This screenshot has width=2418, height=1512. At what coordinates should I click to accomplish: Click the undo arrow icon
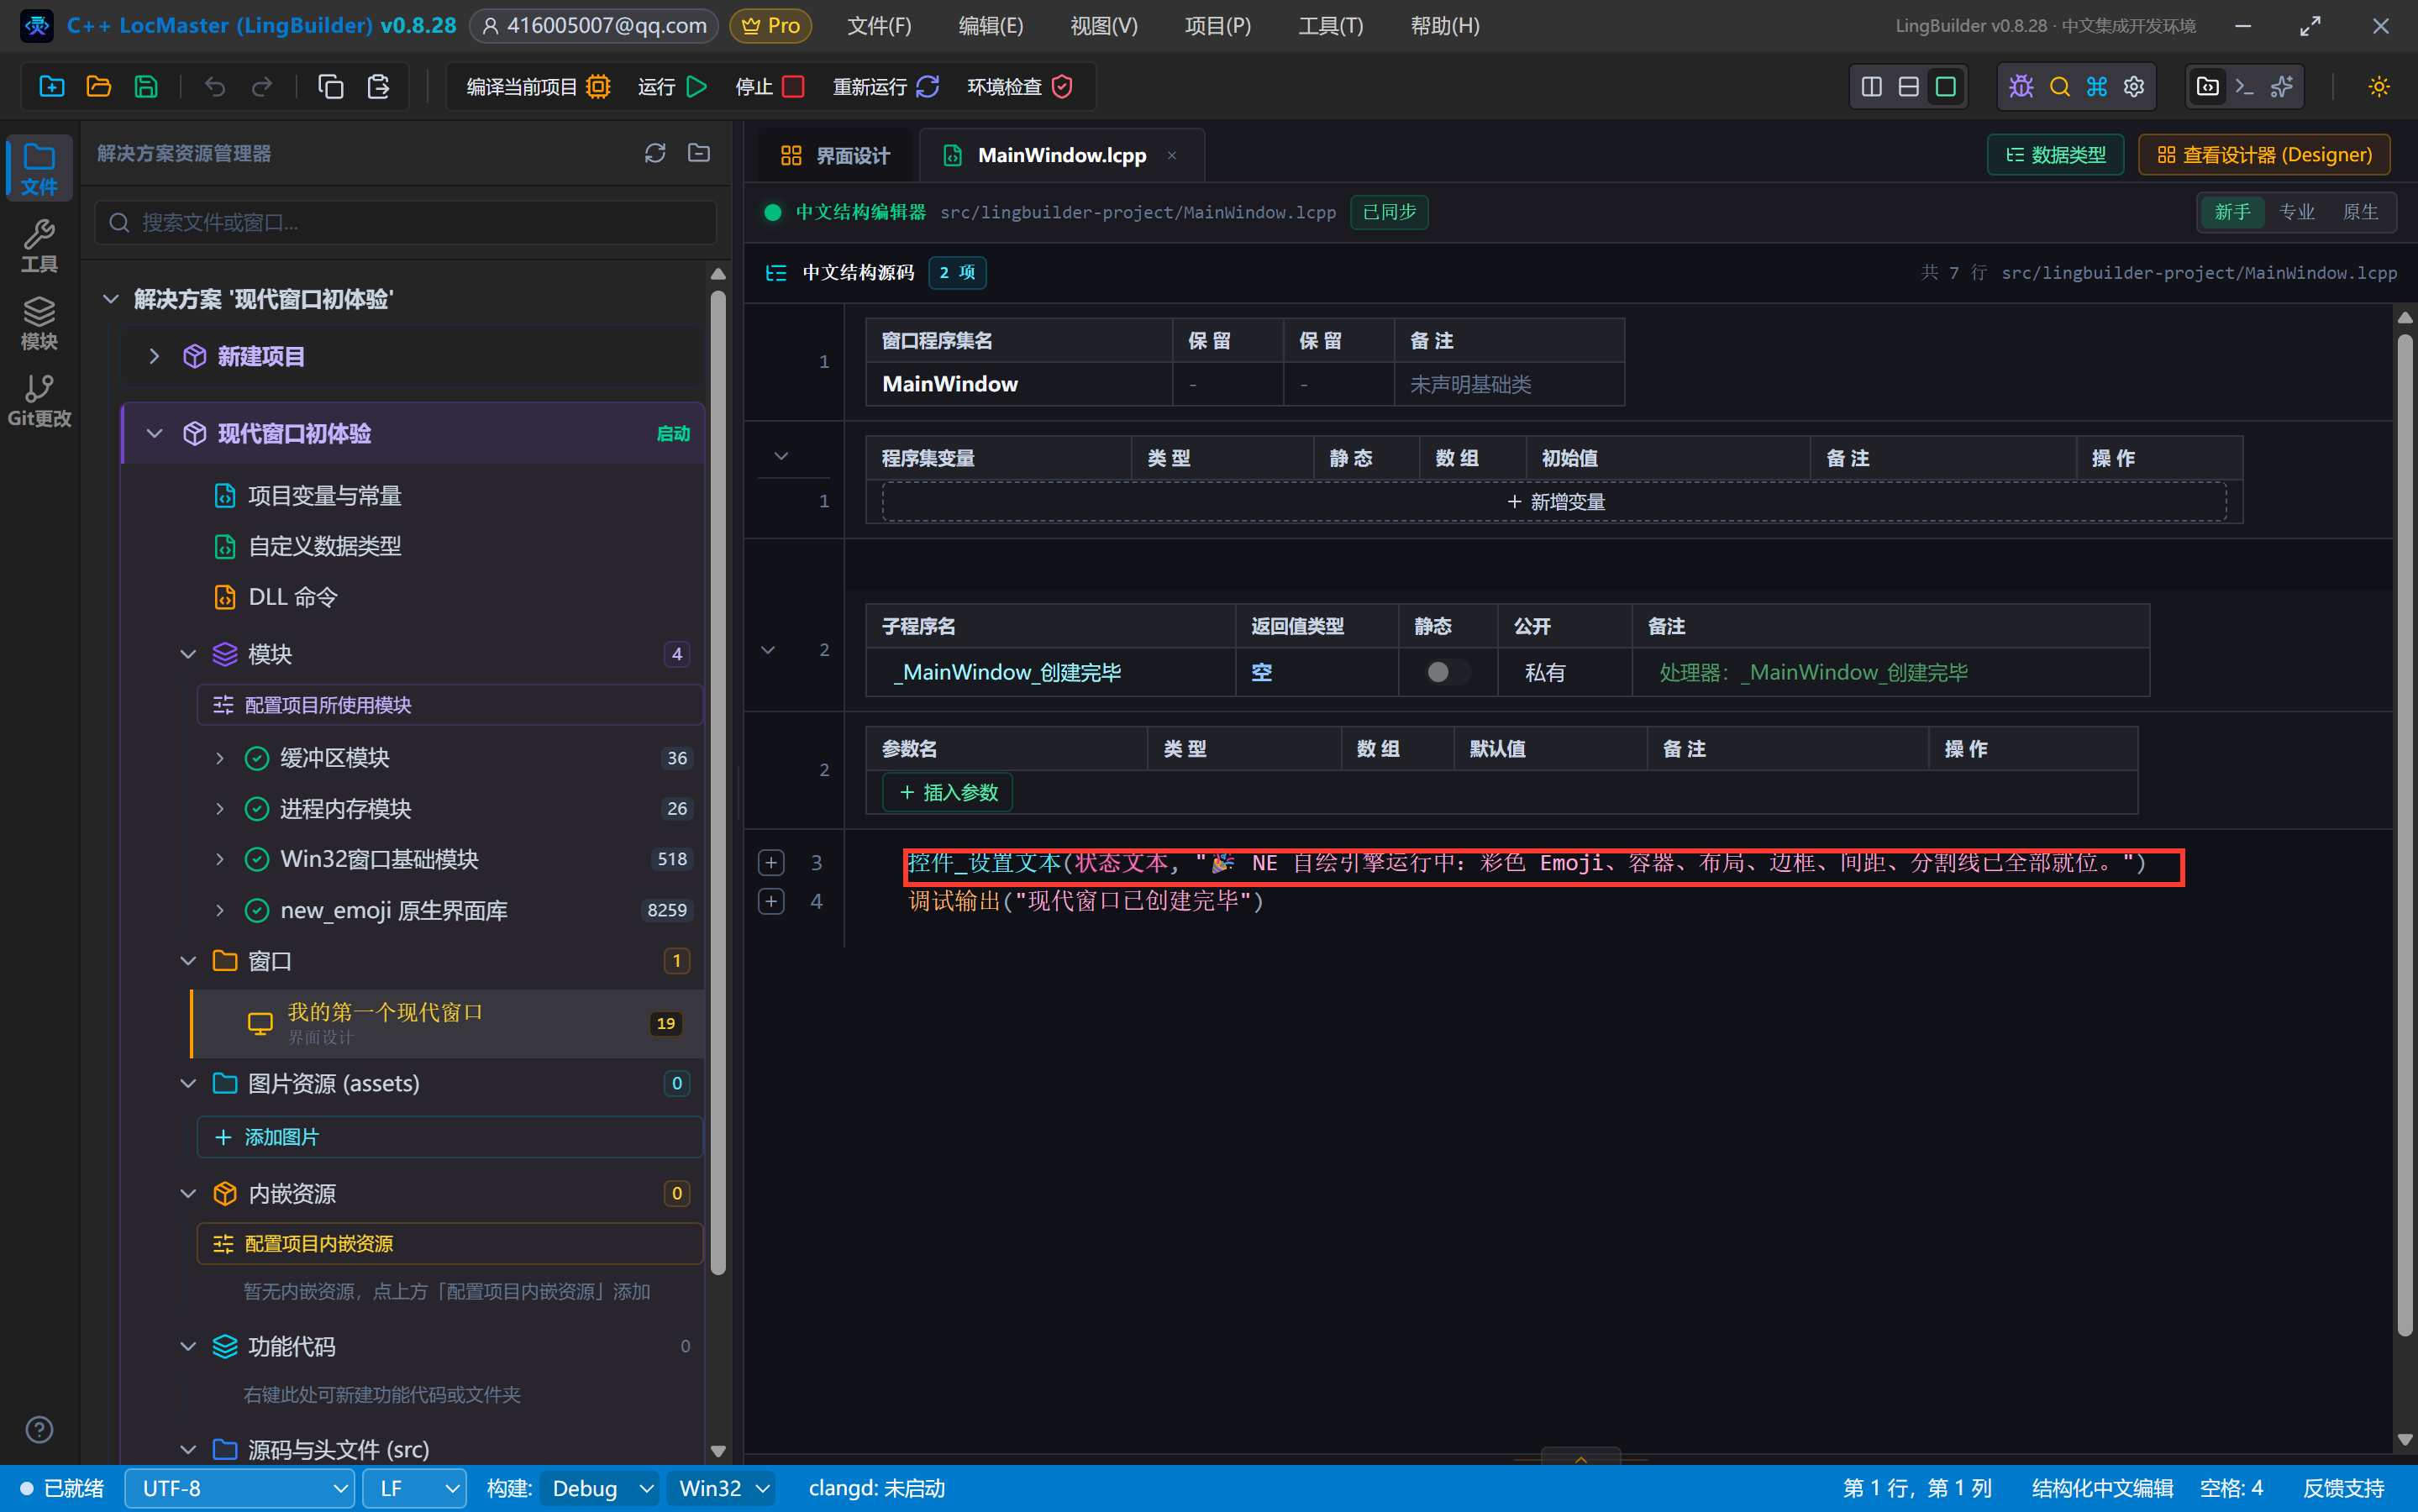(x=214, y=87)
